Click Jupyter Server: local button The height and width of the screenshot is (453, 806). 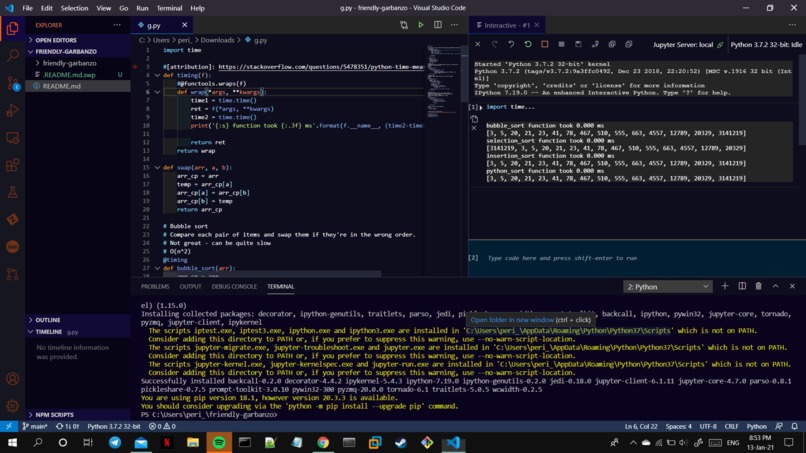[688, 45]
